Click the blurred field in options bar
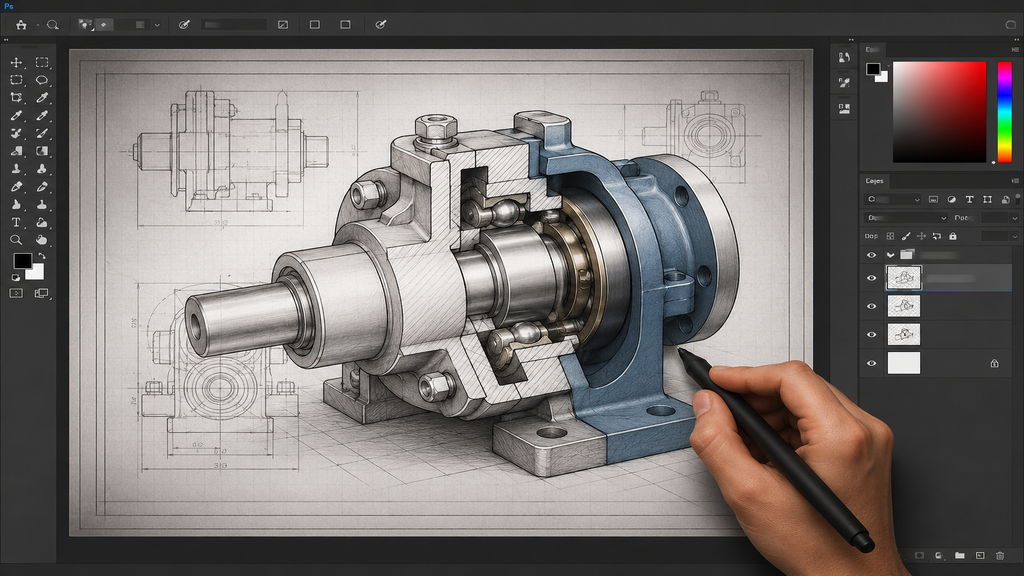The image size is (1024, 576). [234, 25]
